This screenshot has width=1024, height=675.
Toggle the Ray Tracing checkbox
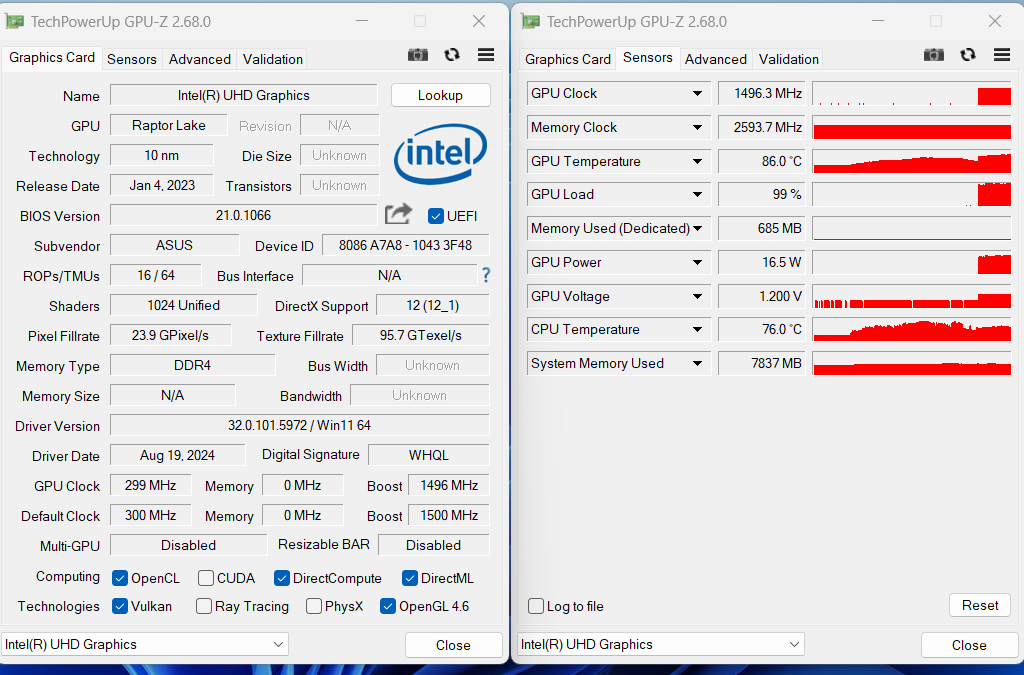tap(204, 606)
